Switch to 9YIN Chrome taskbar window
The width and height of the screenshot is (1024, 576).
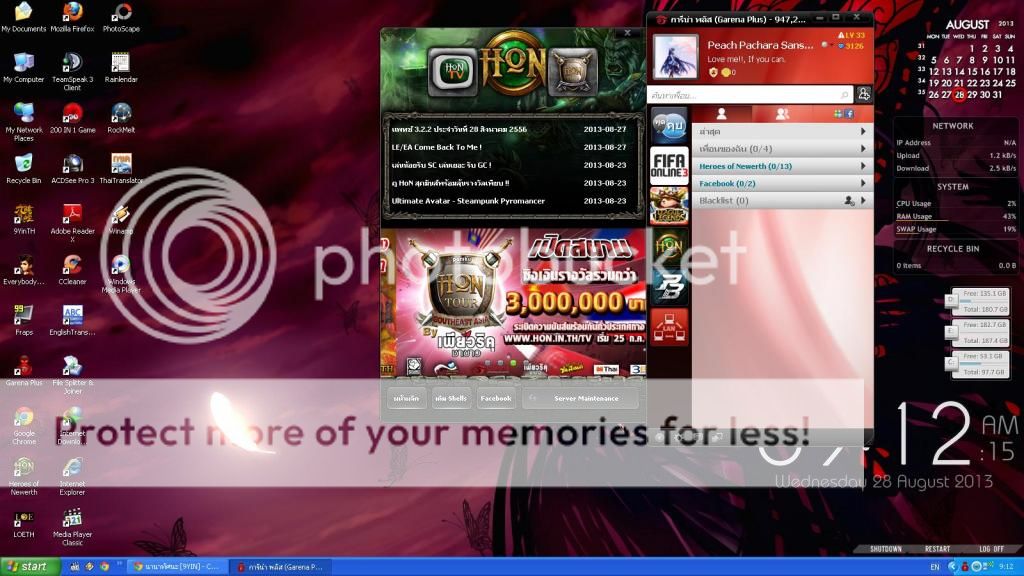click(x=176, y=567)
